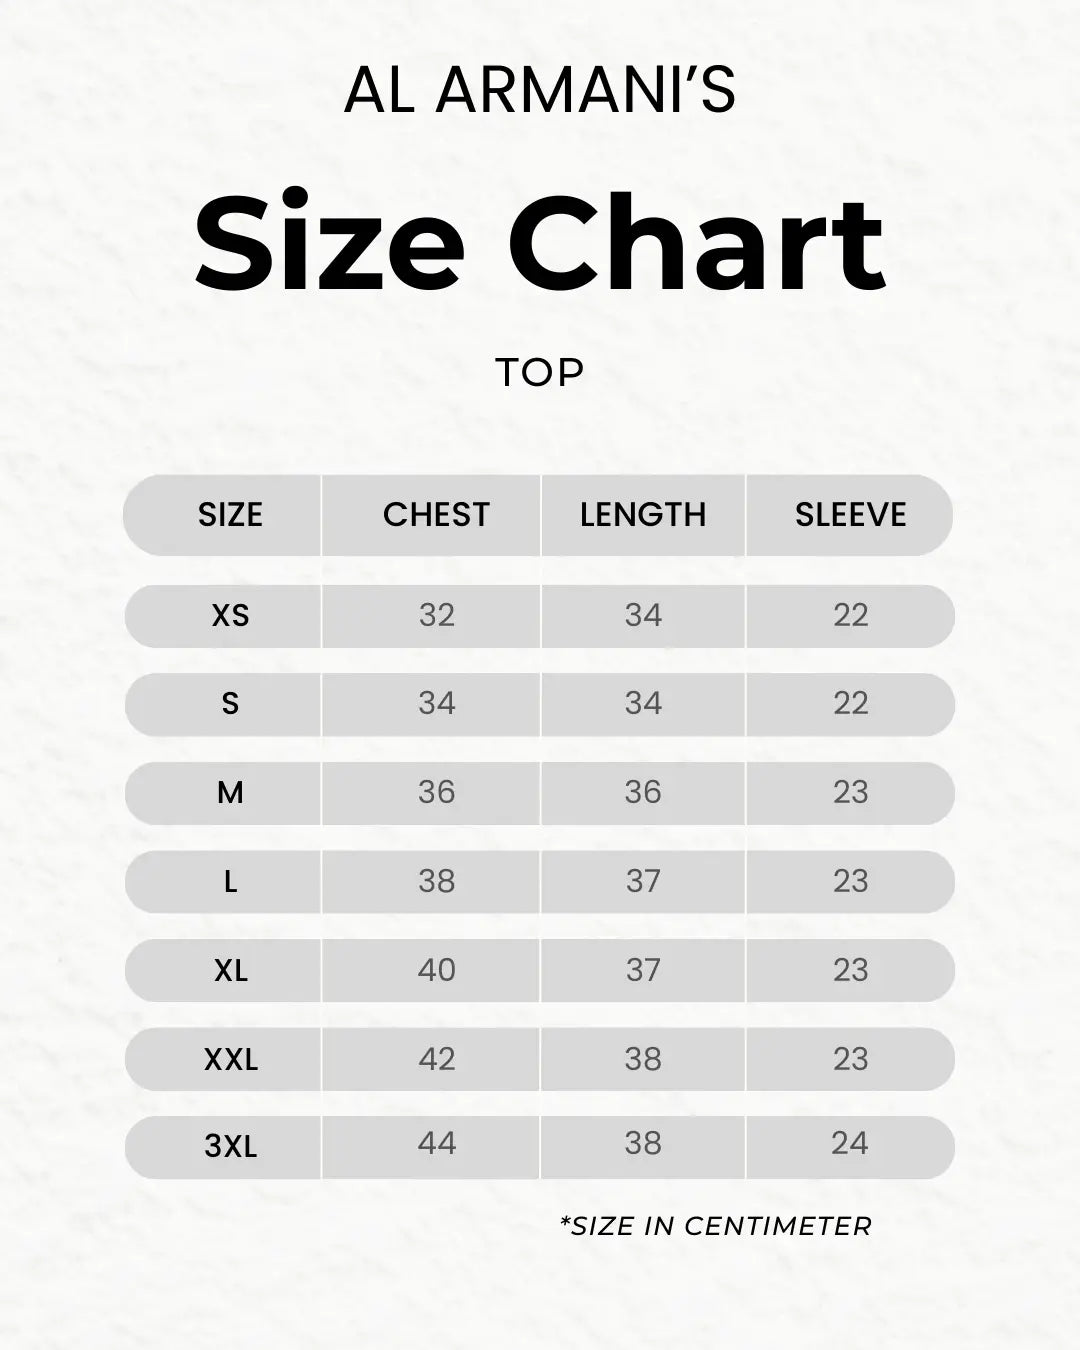The height and width of the screenshot is (1350, 1080).
Task: Click the LENGTH column header
Action: (x=643, y=515)
